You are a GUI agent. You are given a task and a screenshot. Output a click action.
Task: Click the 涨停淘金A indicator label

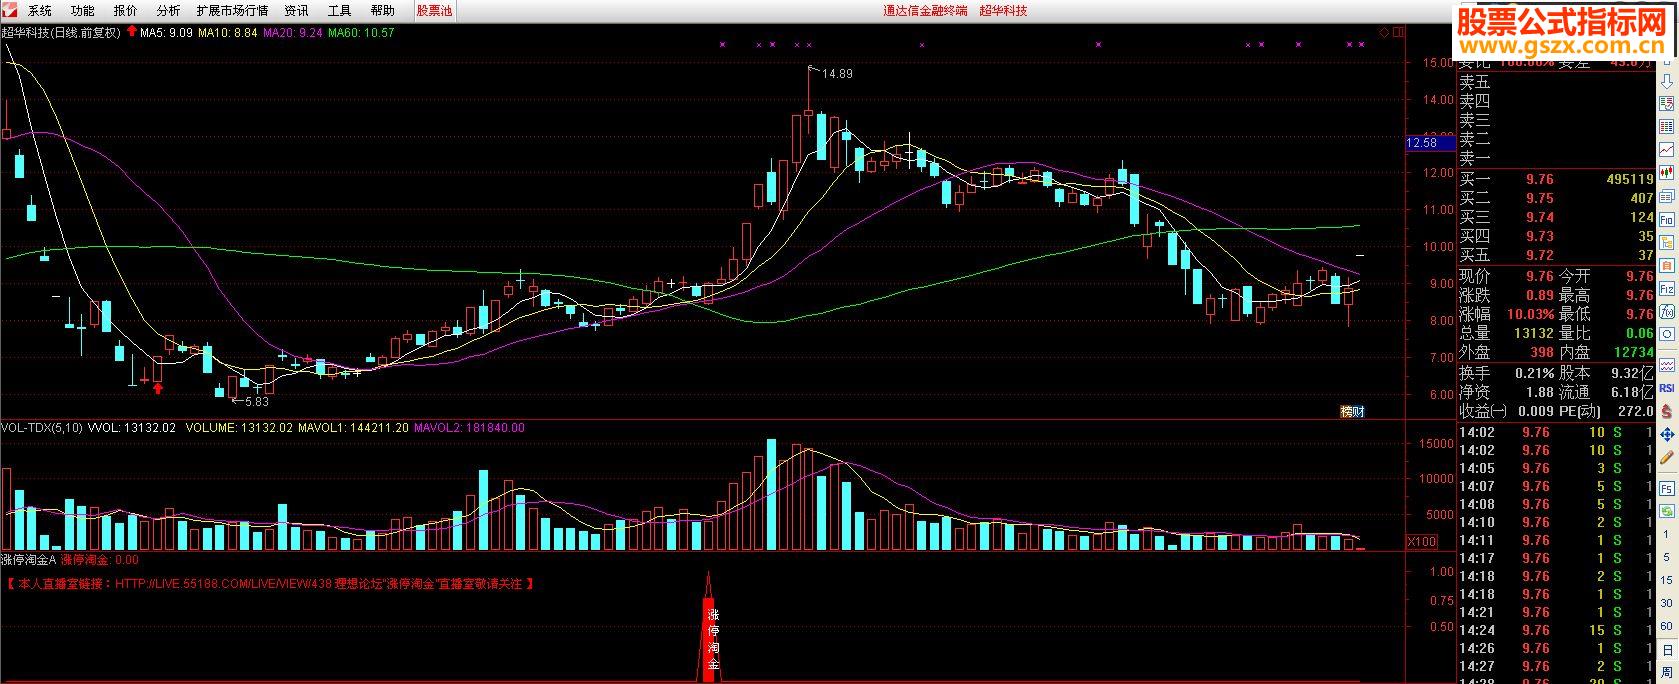tap(28, 560)
